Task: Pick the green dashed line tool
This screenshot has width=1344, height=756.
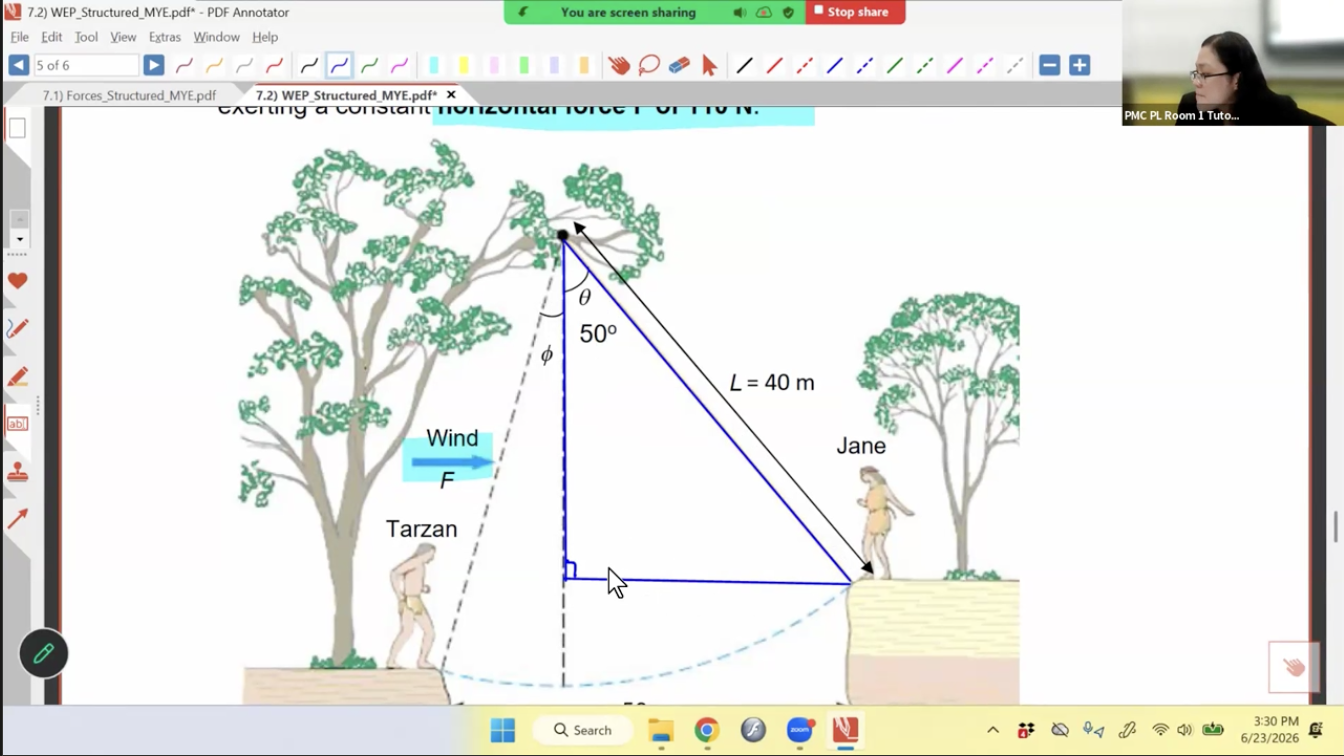Action: pyautogui.click(x=924, y=65)
